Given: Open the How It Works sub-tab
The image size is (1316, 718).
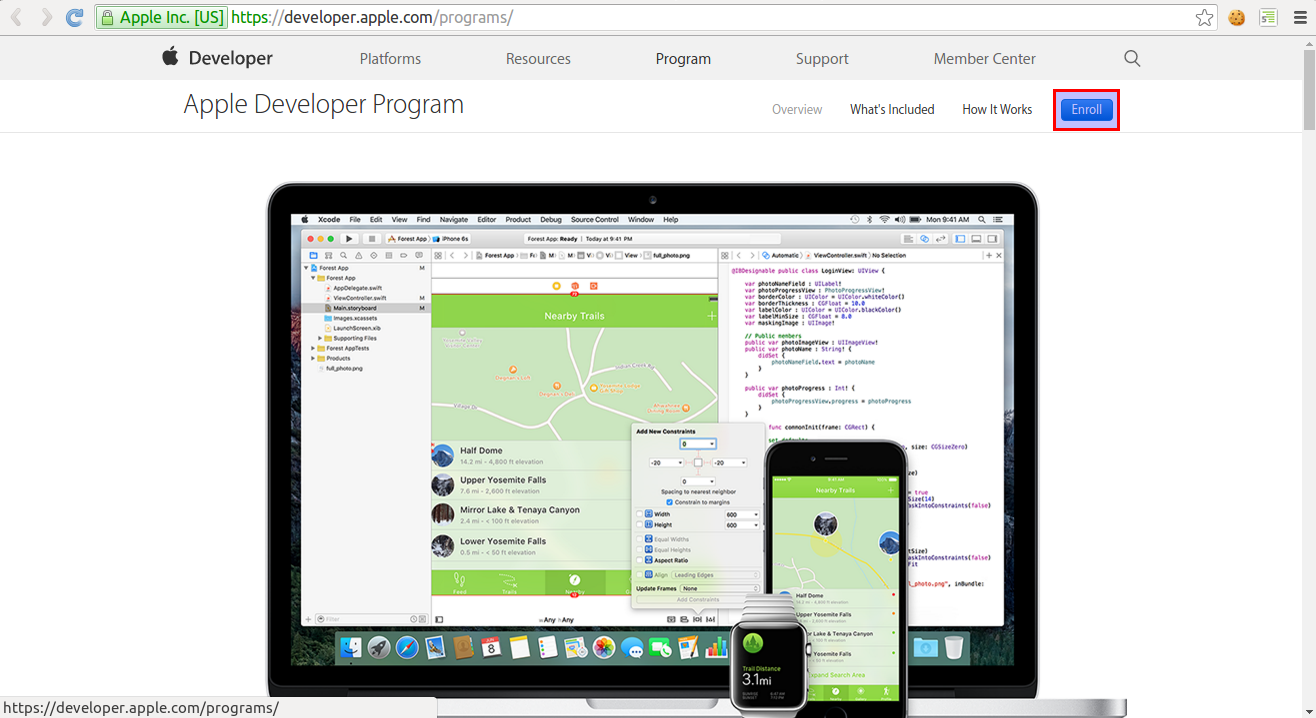Looking at the screenshot, I should pyautogui.click(x=997, y=110).
